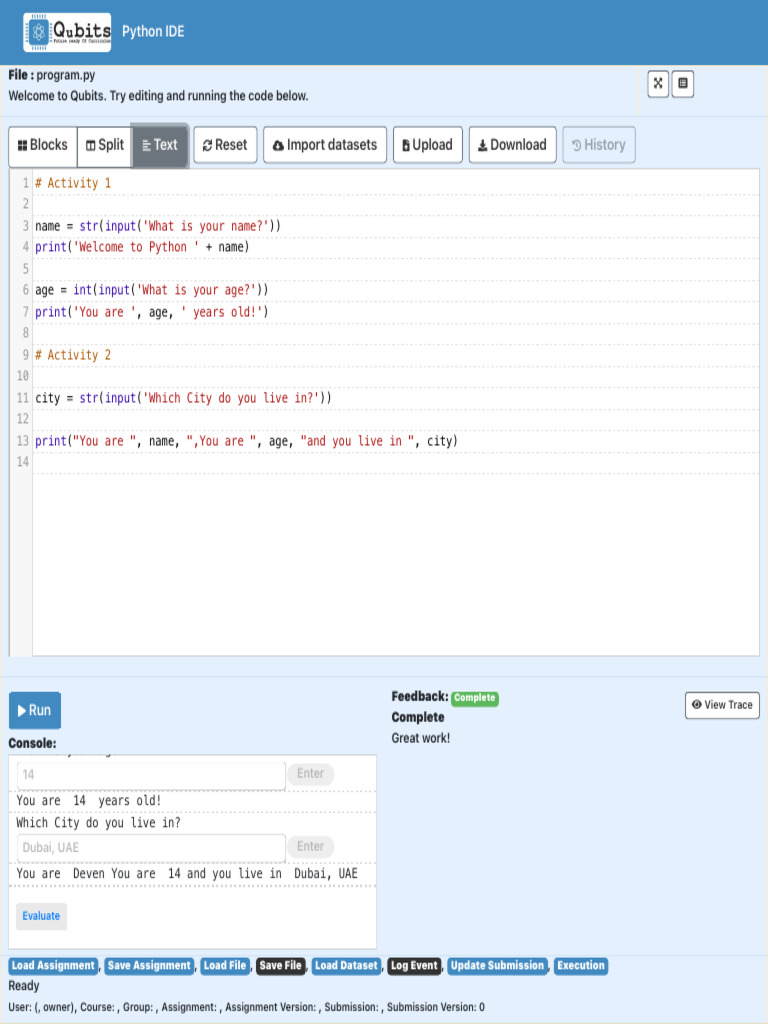Image resolution: width=768 pixels, height=1024 pixels.
Task: Click the Load Dataset badge
Action: 346,966
